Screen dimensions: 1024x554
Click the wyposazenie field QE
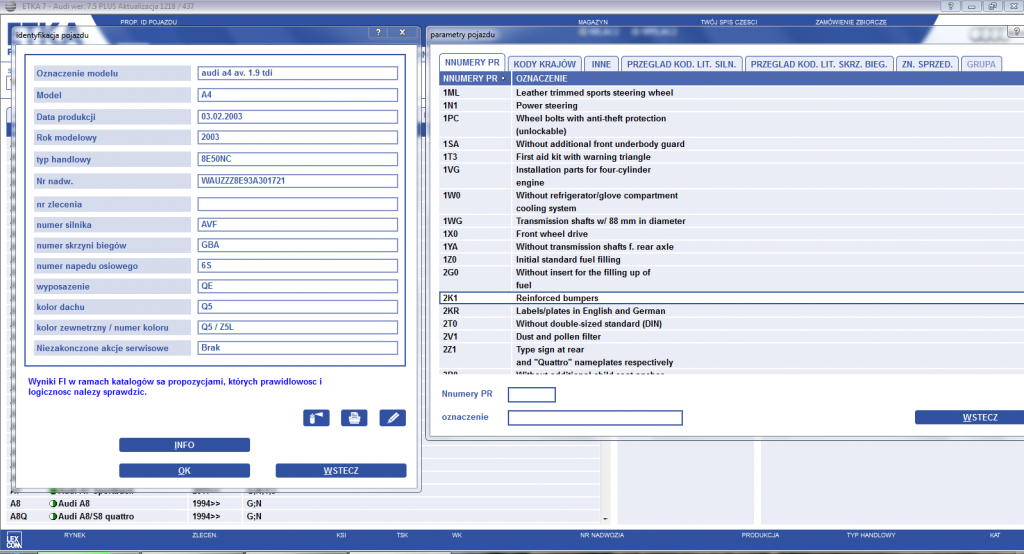297,286
